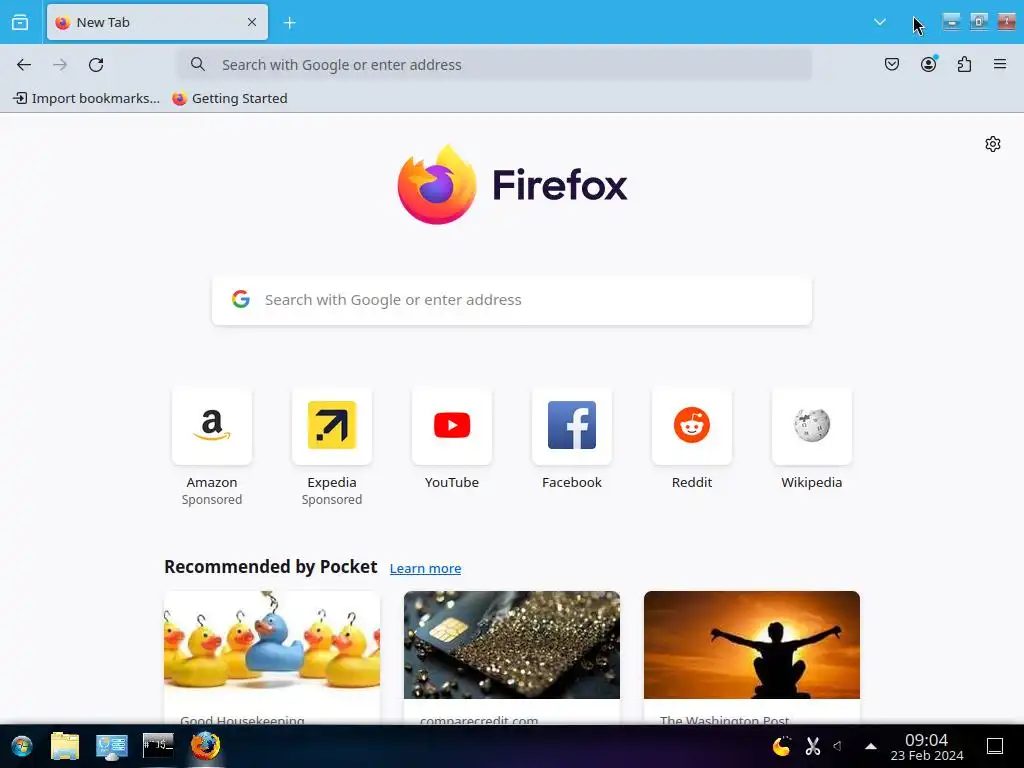Click Recommended by Pocket heading
Image resolution: width=1024 pixels, height=768 pixels.
coord(270,567)
